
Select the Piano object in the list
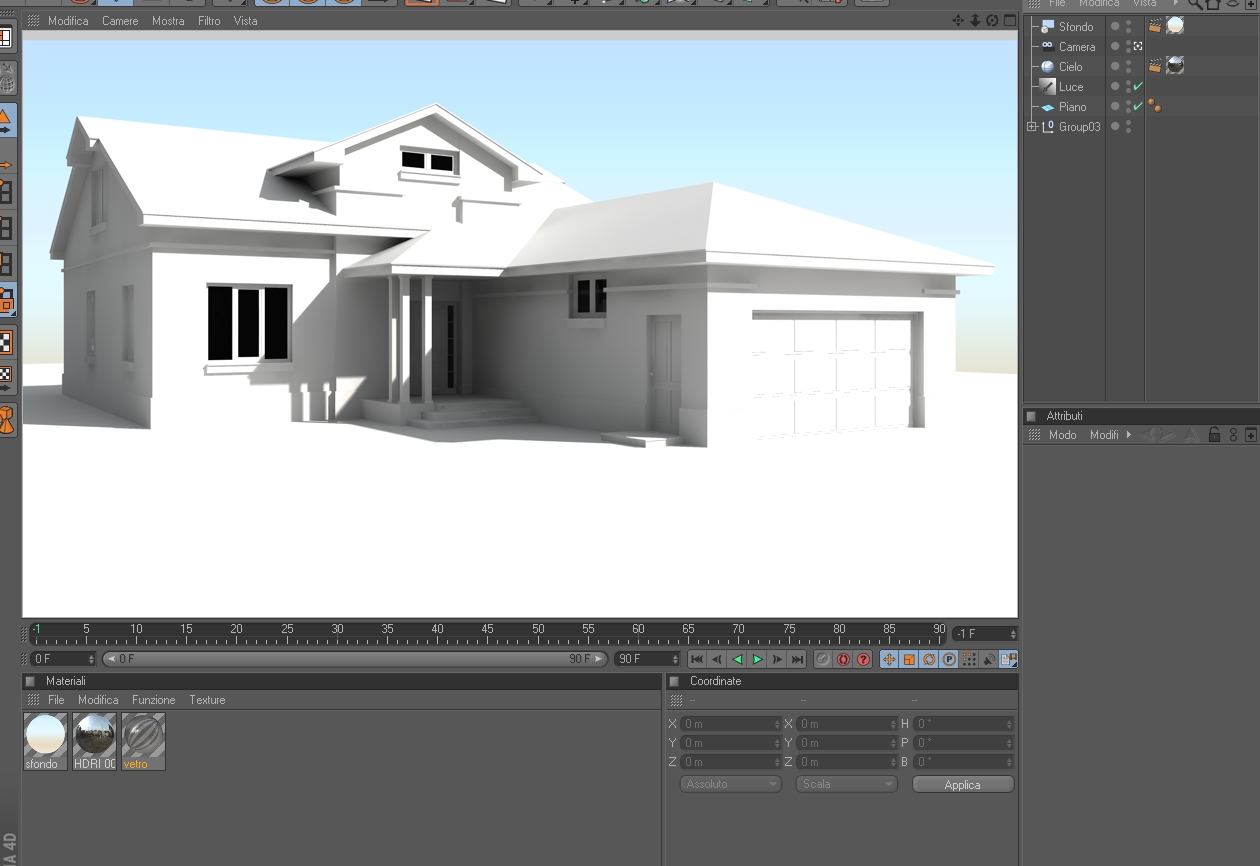1073,107
